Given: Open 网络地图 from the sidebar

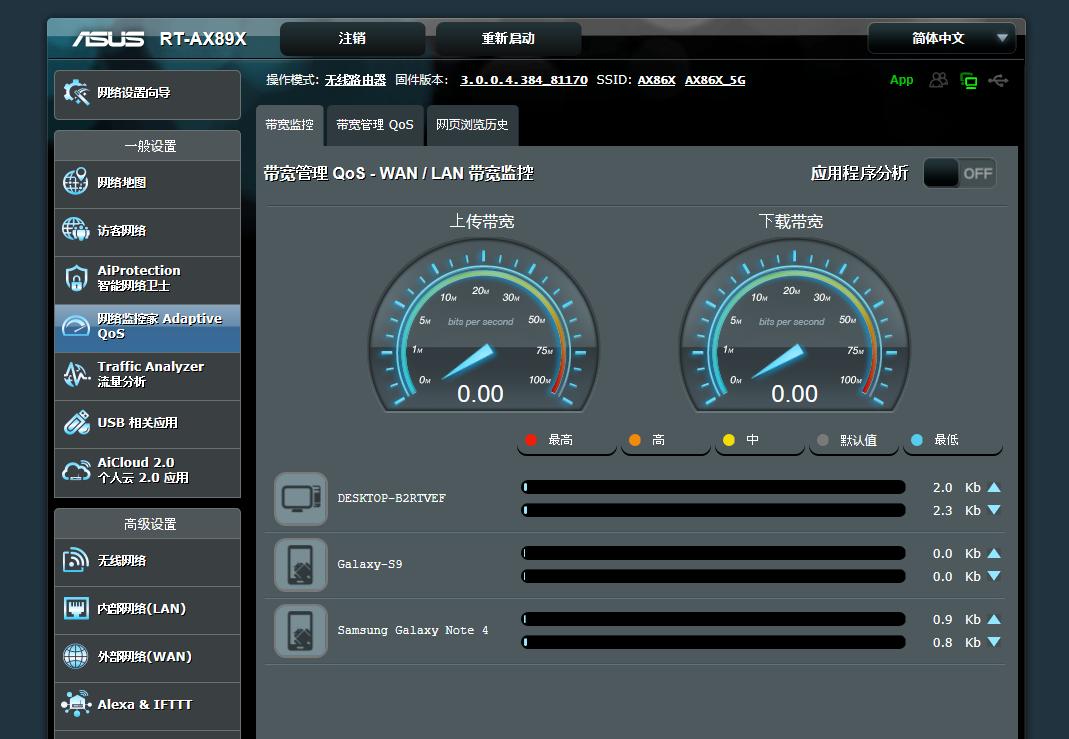Looking at the screenshot, I should click(x=147, y=183).
